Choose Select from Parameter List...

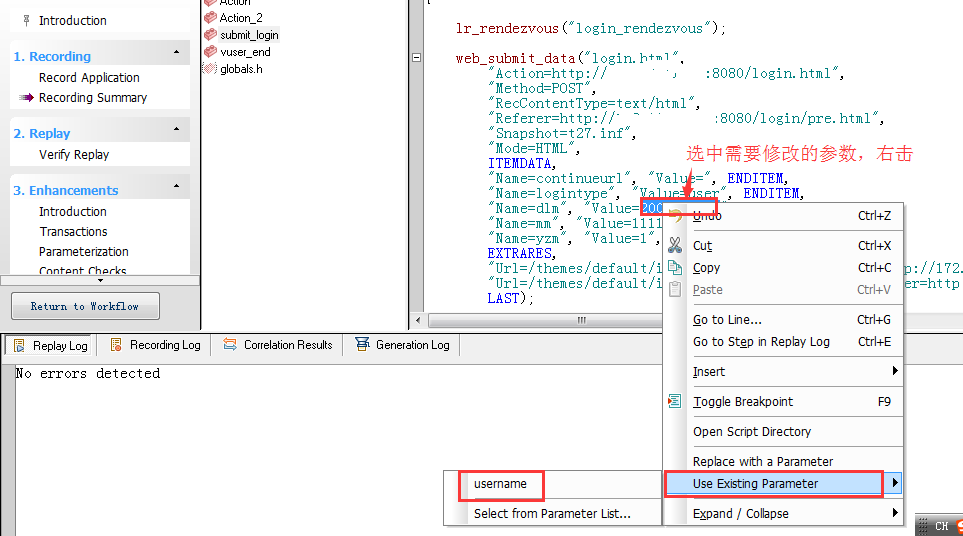coord(552,513)
